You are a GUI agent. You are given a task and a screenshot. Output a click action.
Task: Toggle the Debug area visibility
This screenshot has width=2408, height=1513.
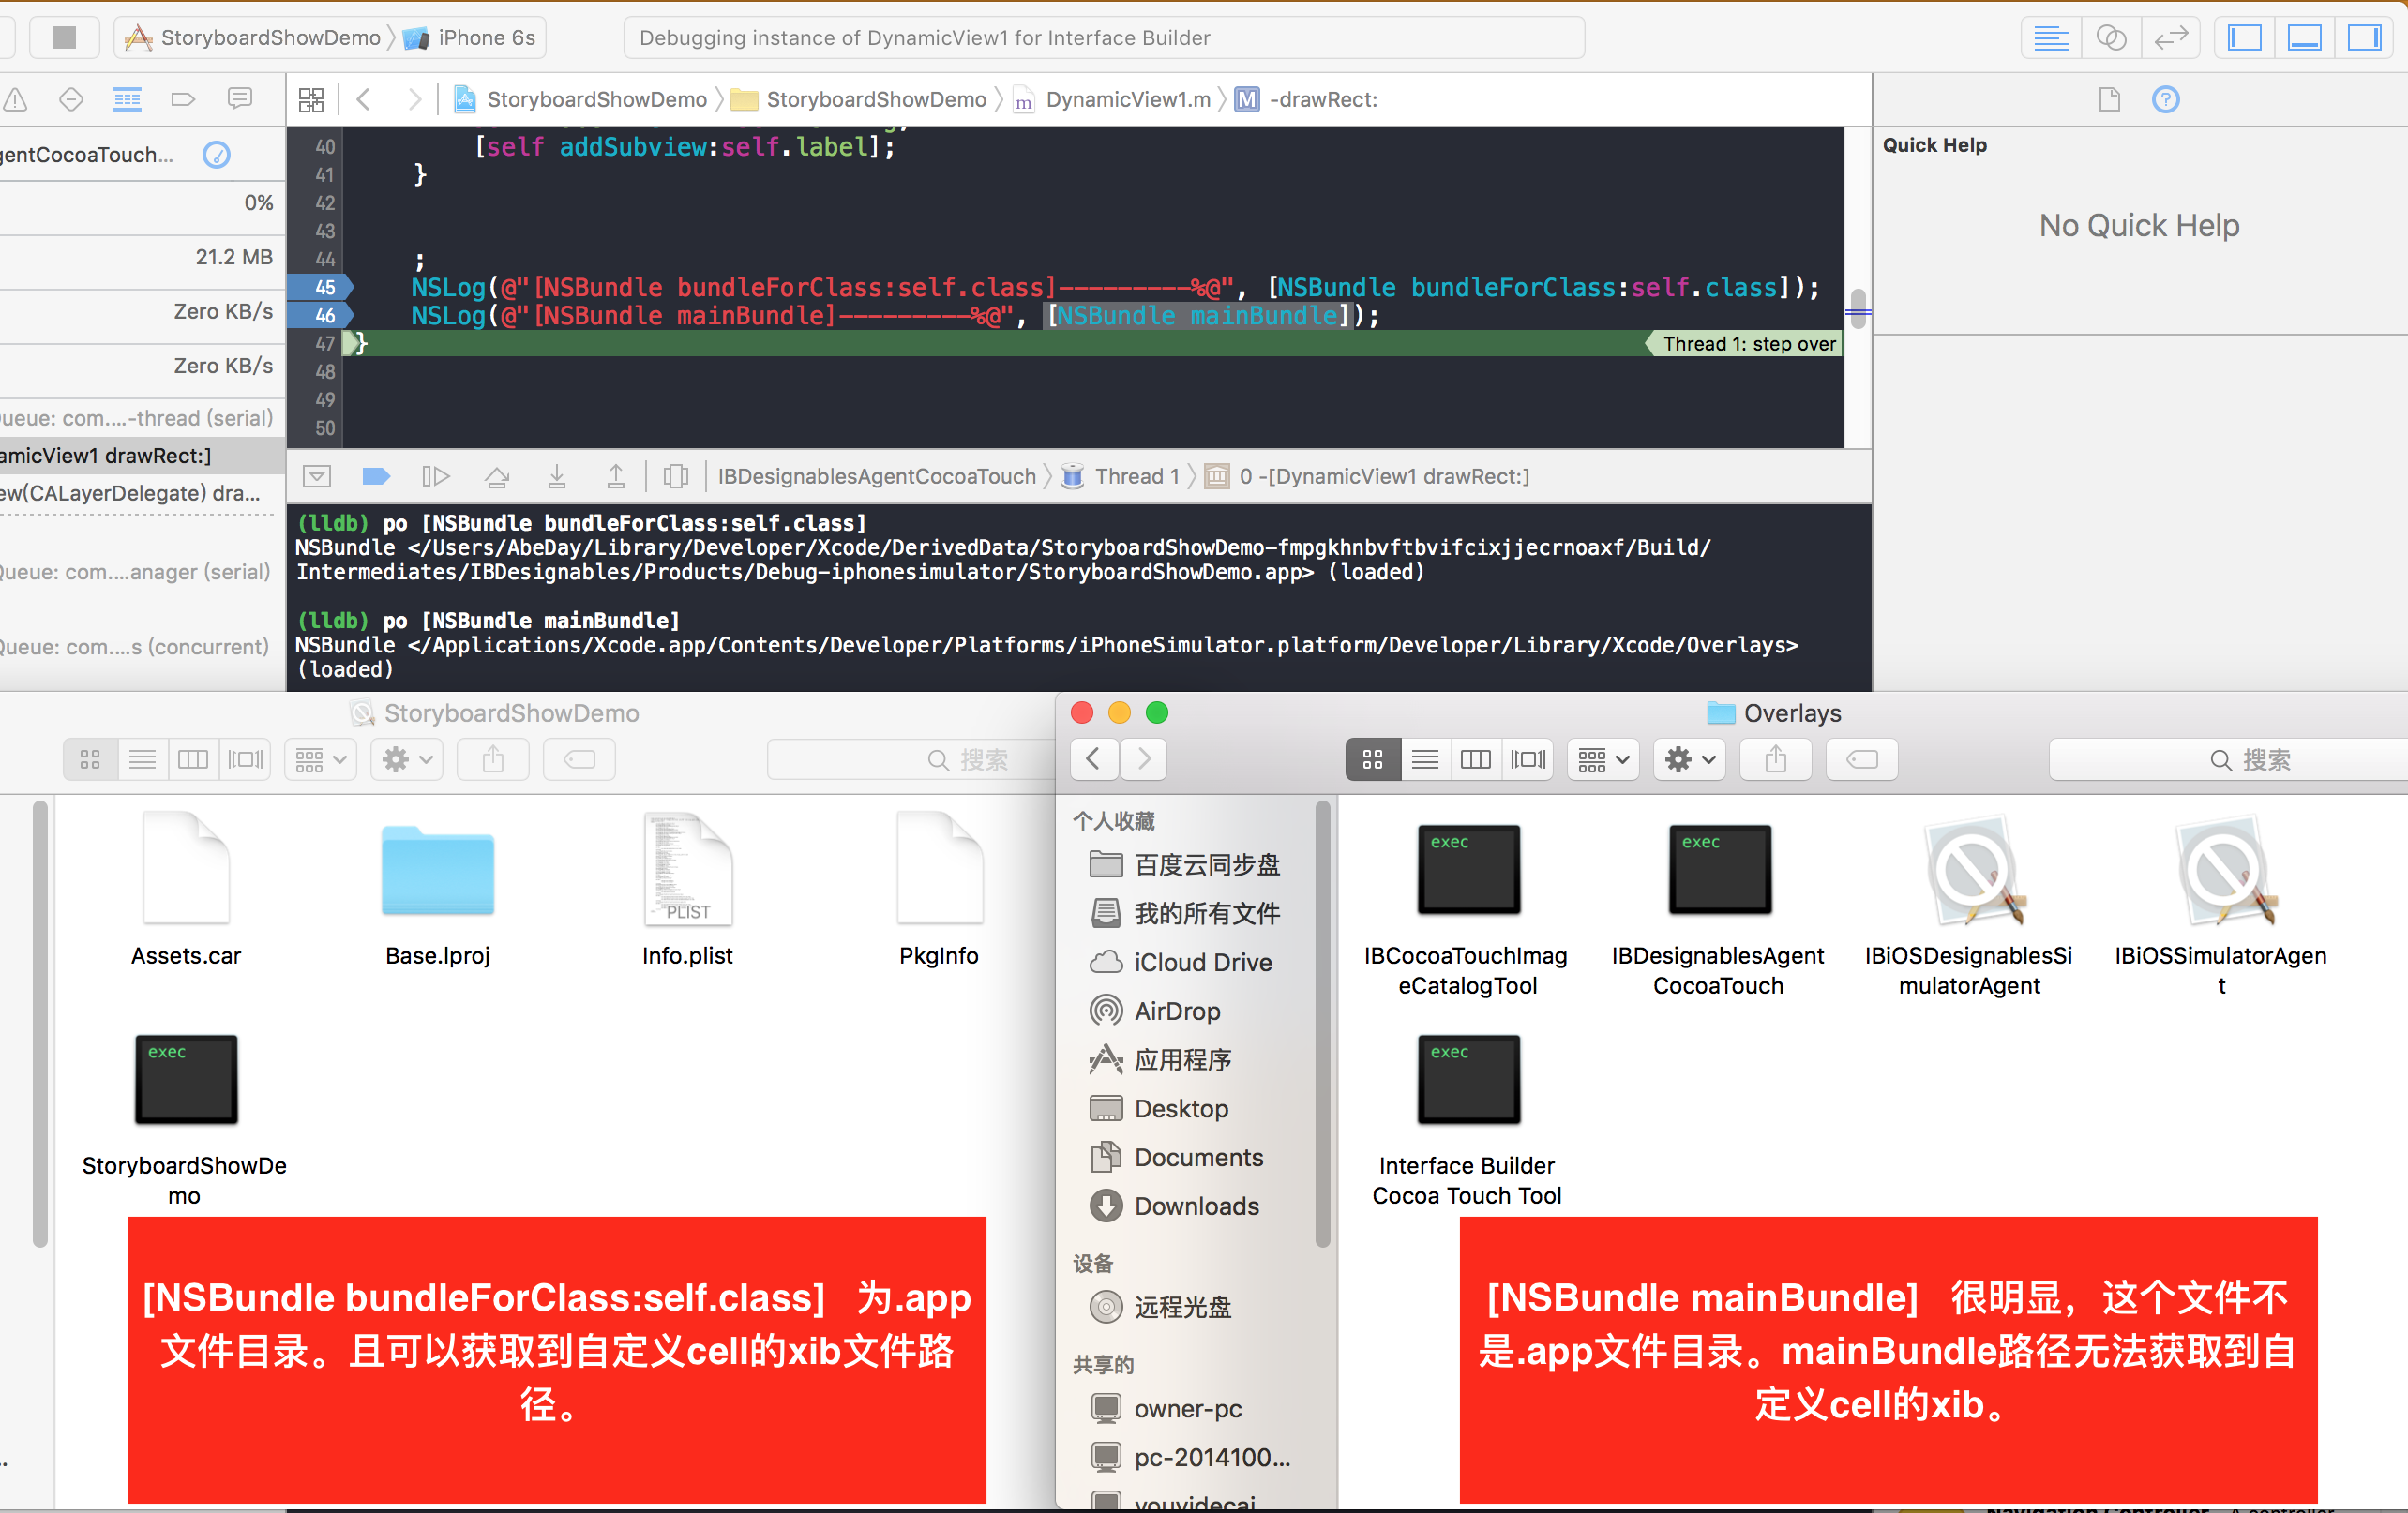point(2304,38)
